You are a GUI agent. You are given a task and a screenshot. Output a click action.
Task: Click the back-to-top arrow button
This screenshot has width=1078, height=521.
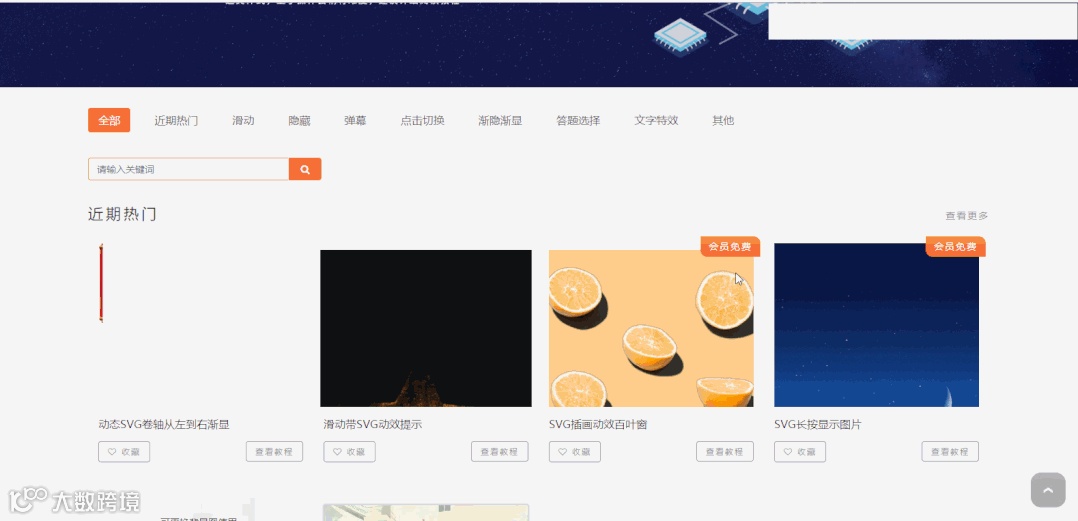coord(1048,490)
